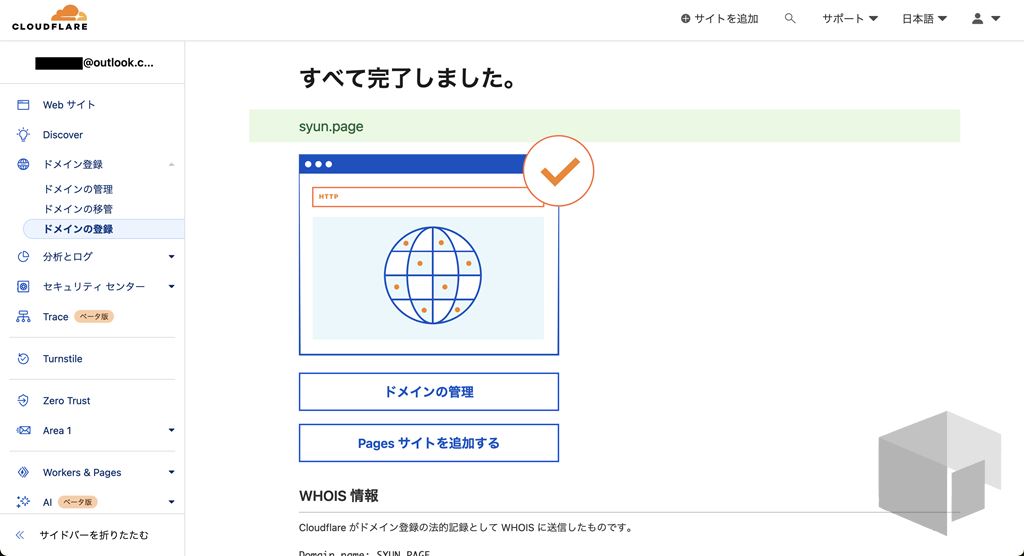Click the Trace network icon

[x=23, y=316]
